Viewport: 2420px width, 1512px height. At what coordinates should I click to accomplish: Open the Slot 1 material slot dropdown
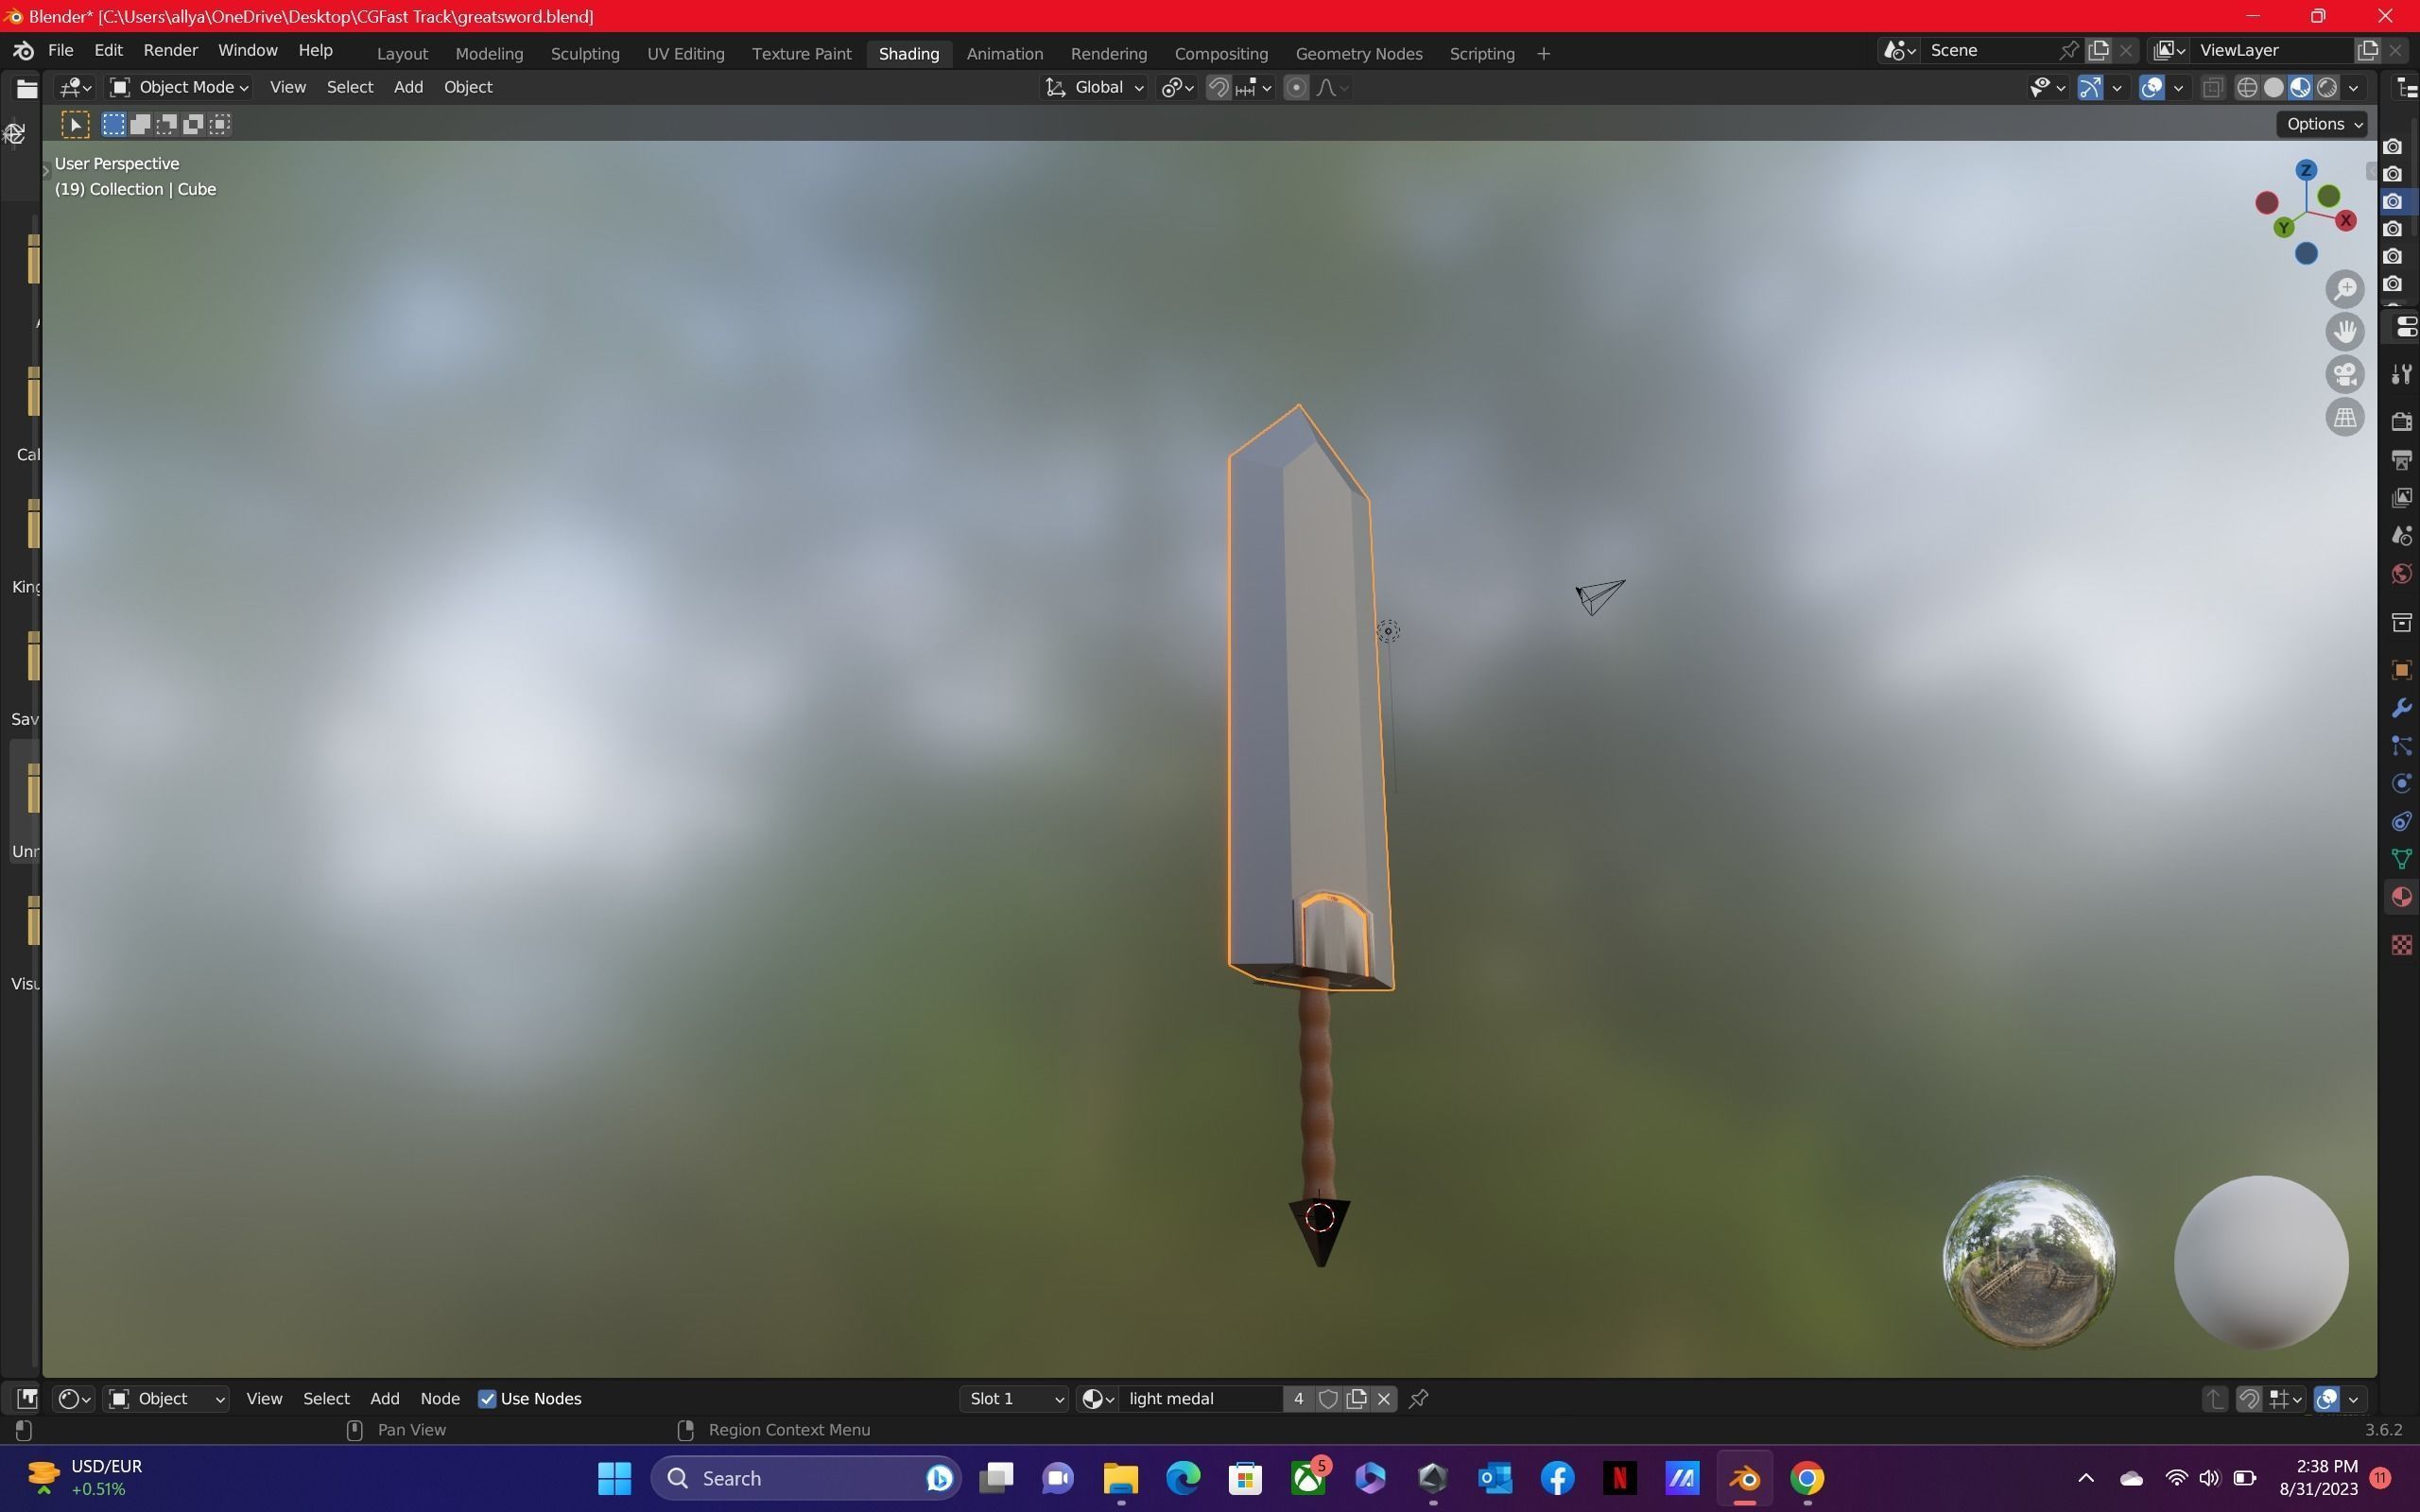(1015, 1399)
